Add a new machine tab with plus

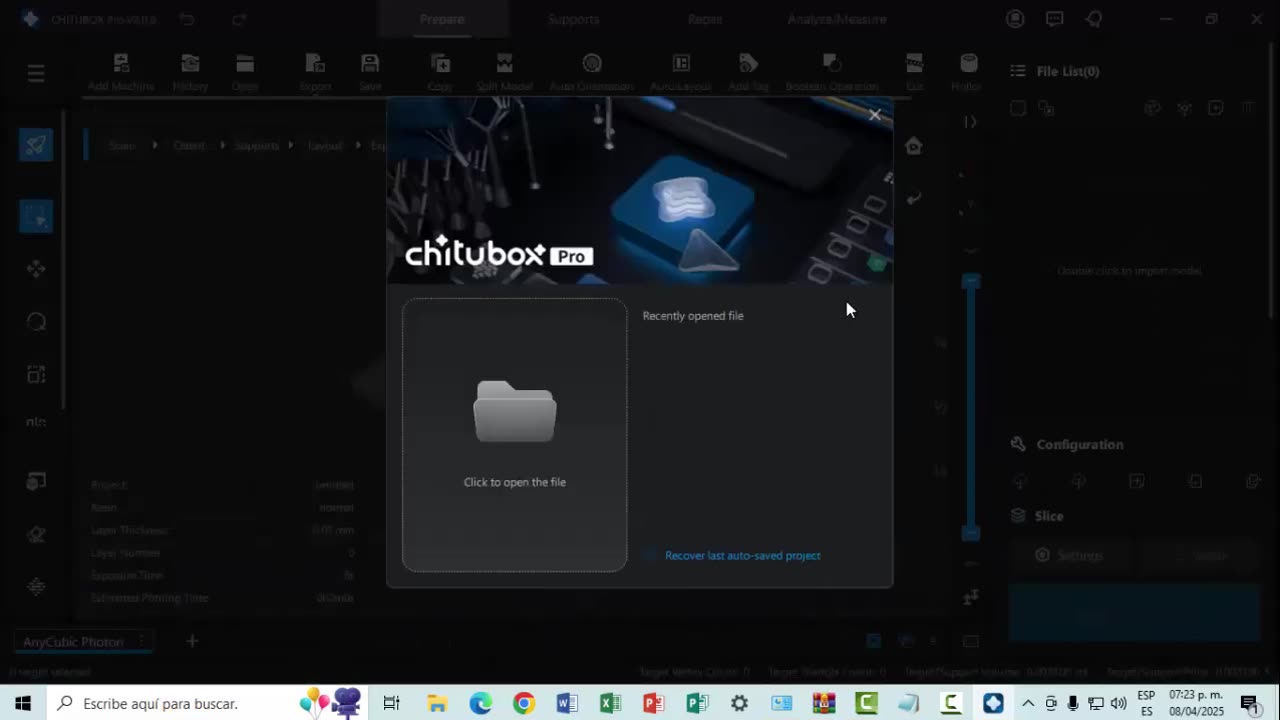click(192, 641)
